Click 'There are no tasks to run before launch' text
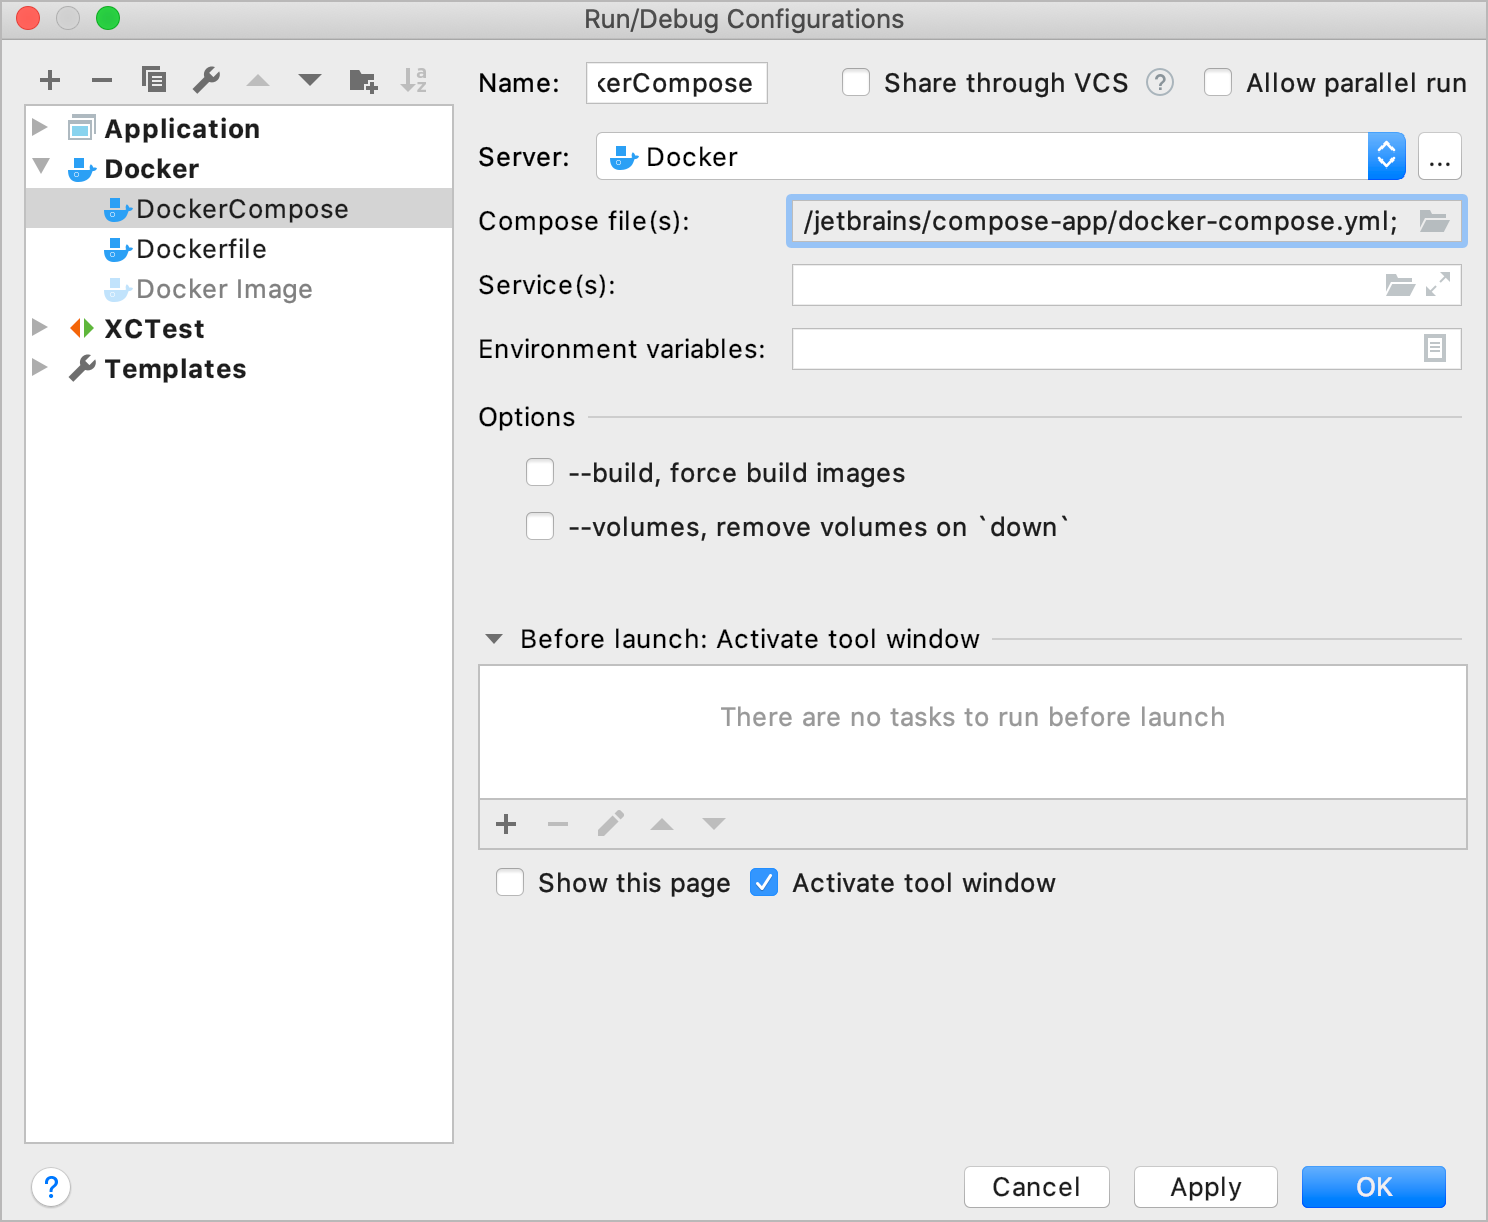Viewport: 1488px width, 1222px height. [973, 717]
